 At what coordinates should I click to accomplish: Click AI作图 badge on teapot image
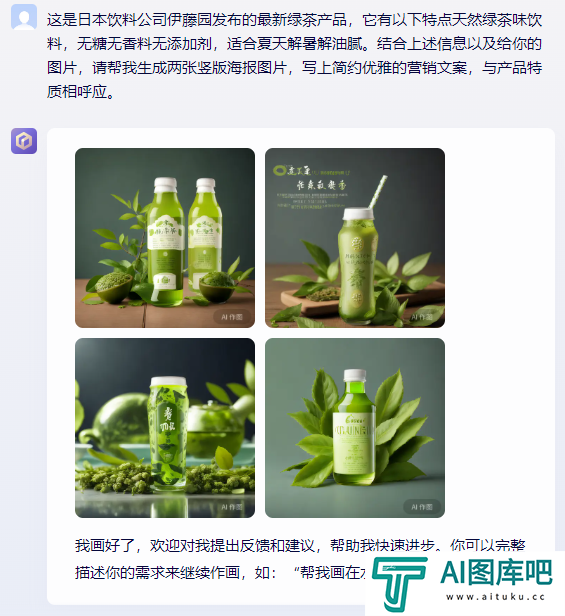[232, 507]
